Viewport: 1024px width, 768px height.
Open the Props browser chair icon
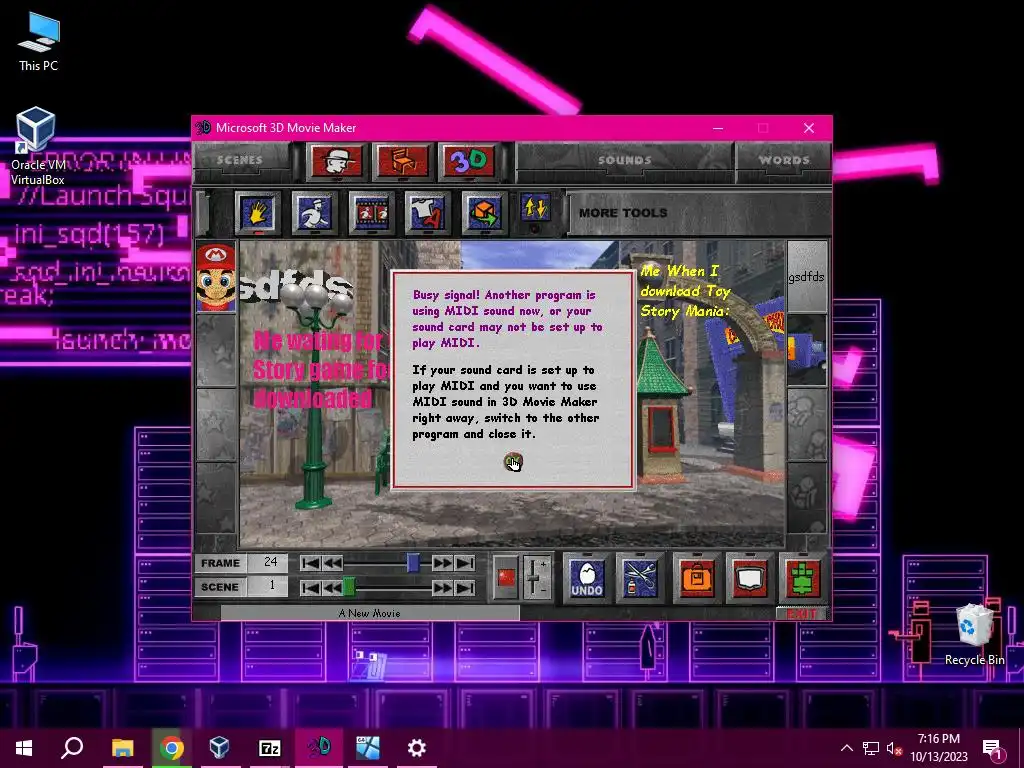pyautogui.click(x=402, y=161)
